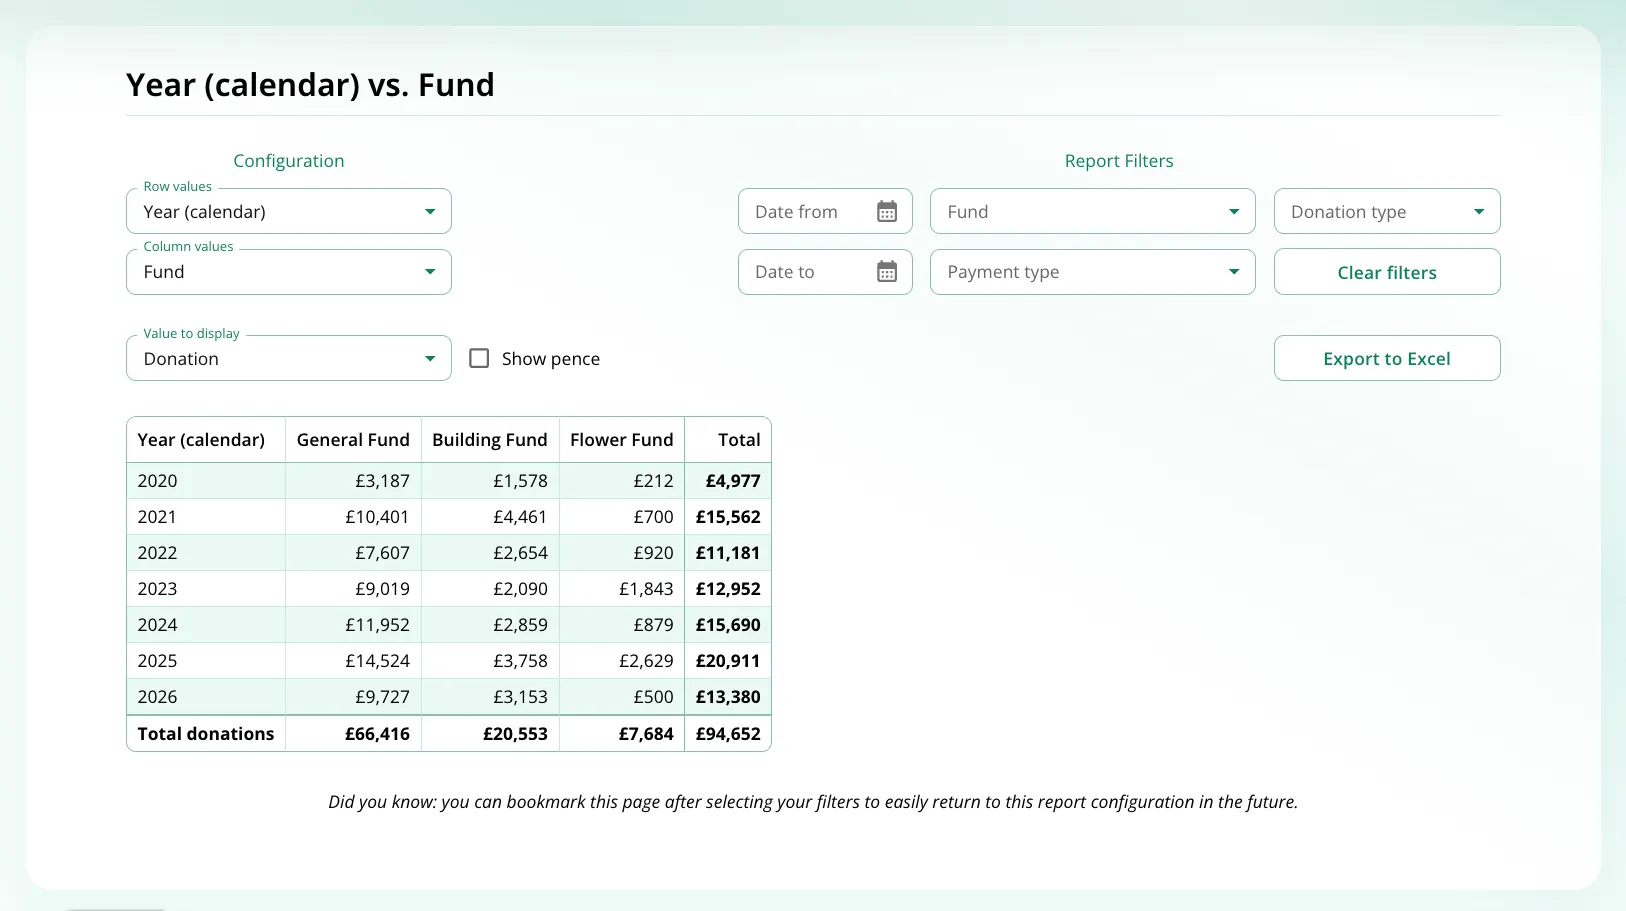
Task: Click the £94,652 grand total cell
Action: click(x=728, y=734)
